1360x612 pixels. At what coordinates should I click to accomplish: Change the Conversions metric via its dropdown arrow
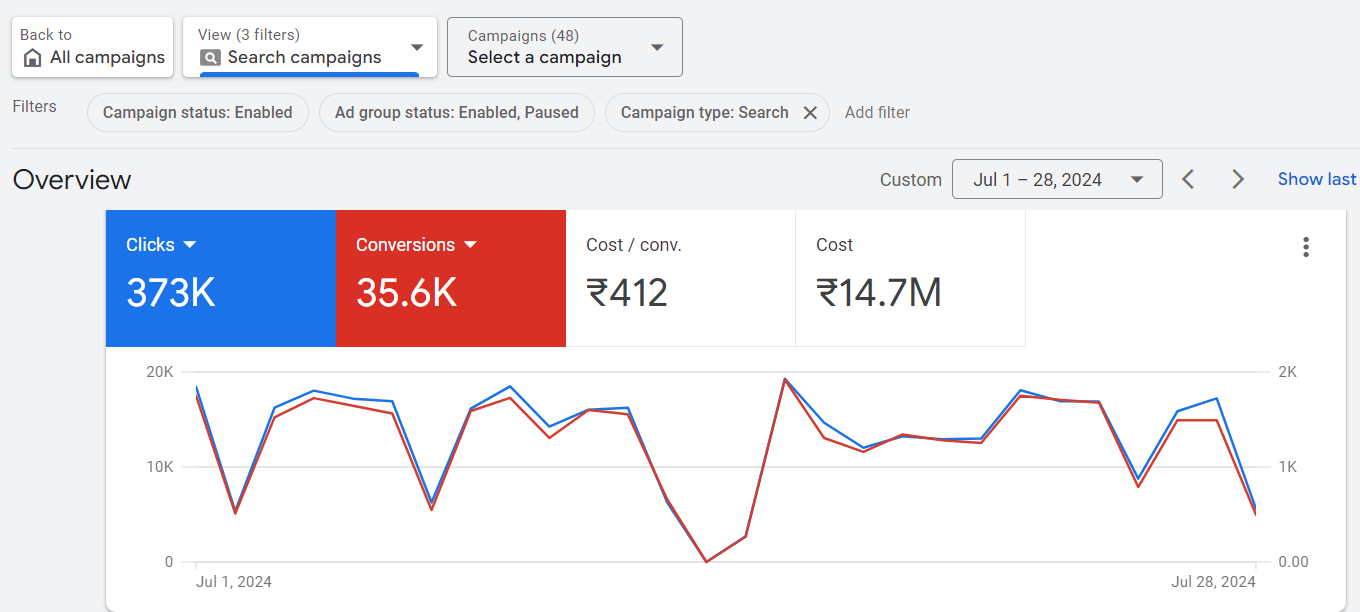pyautogui.click(x=470, y=245)
